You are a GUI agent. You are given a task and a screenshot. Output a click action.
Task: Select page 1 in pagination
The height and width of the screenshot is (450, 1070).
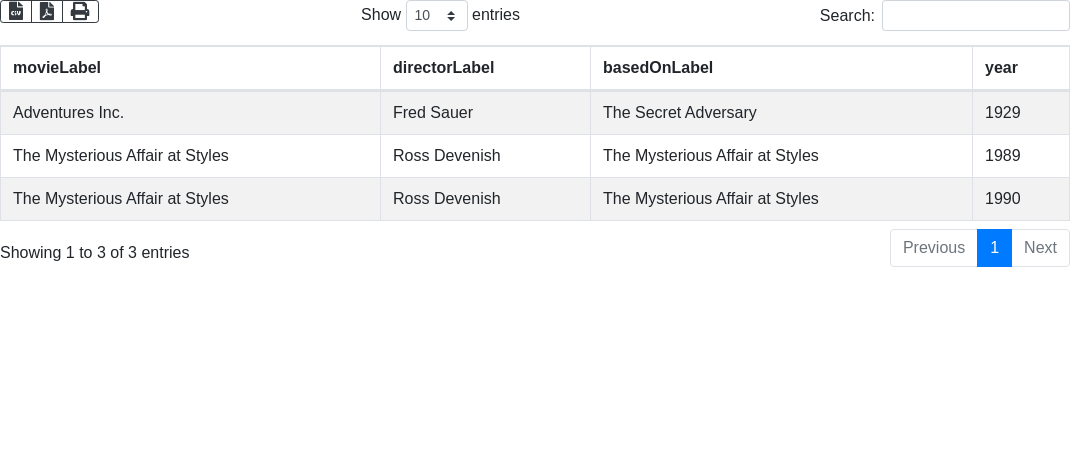click(x=994, y=248)
